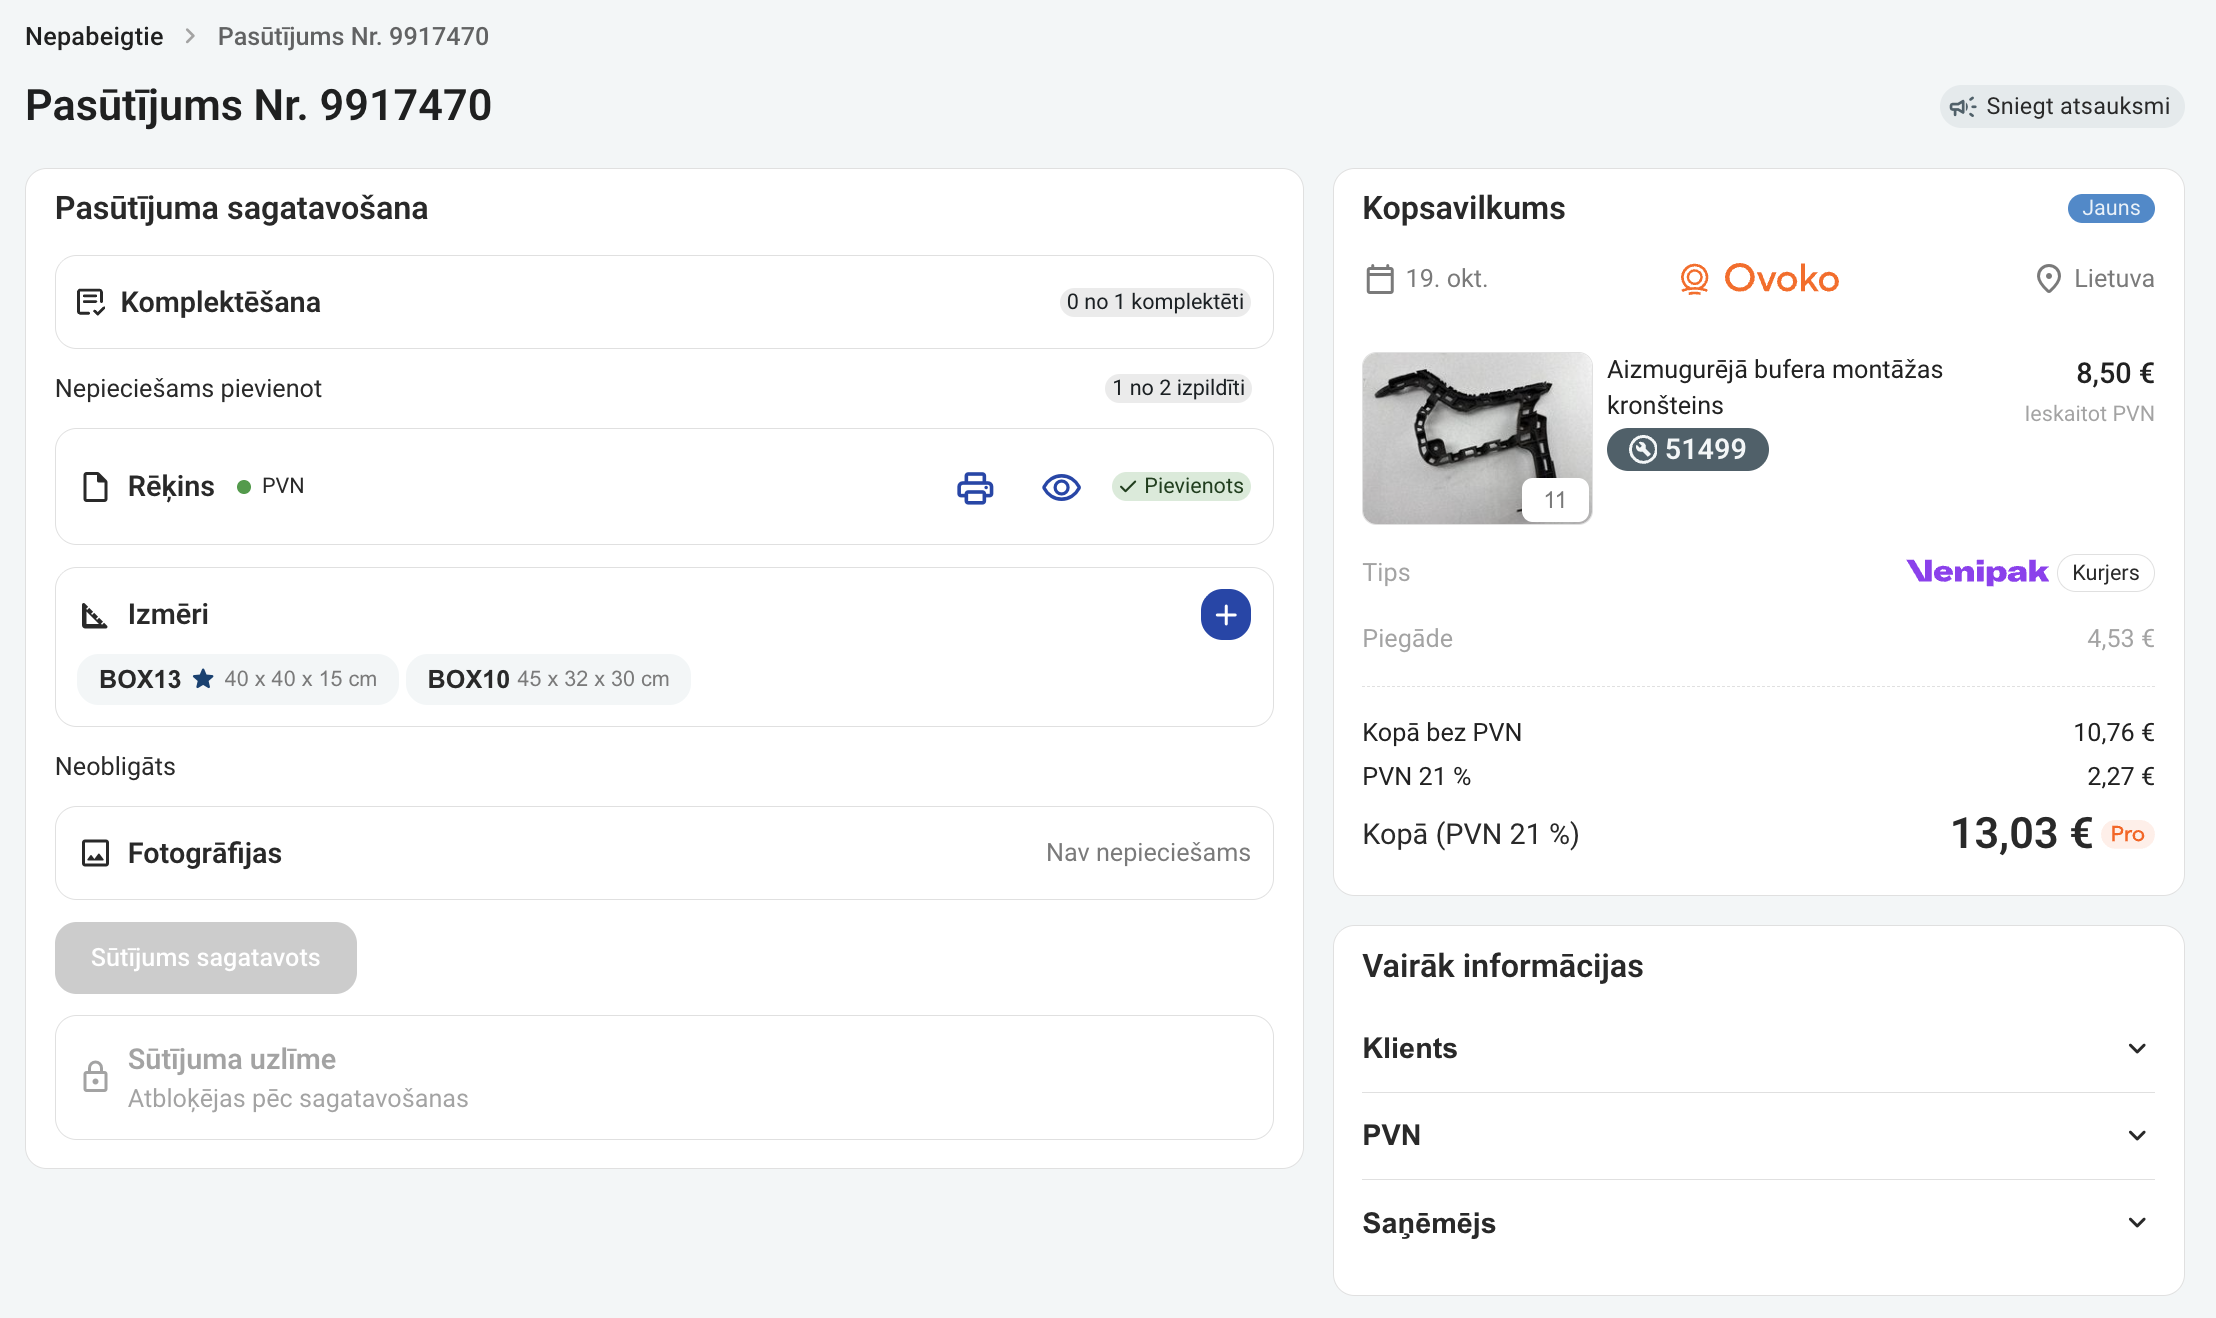
Task: Click the Komplektēšana checklist icon
Action: [91, 302]
